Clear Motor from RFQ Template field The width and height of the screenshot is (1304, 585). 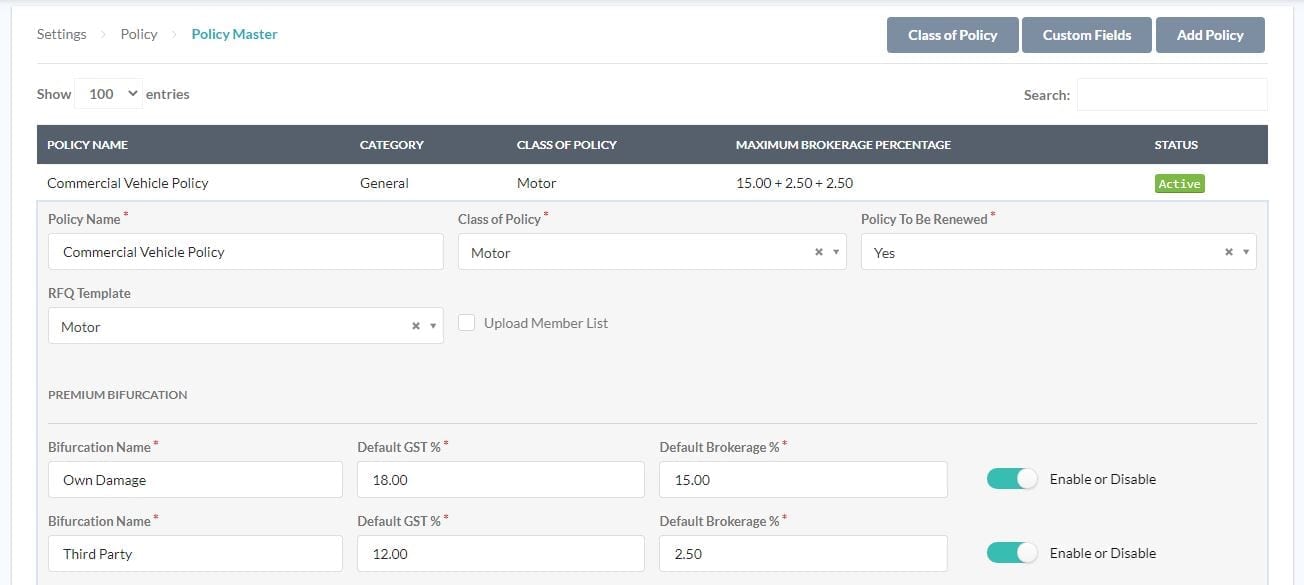415,326
